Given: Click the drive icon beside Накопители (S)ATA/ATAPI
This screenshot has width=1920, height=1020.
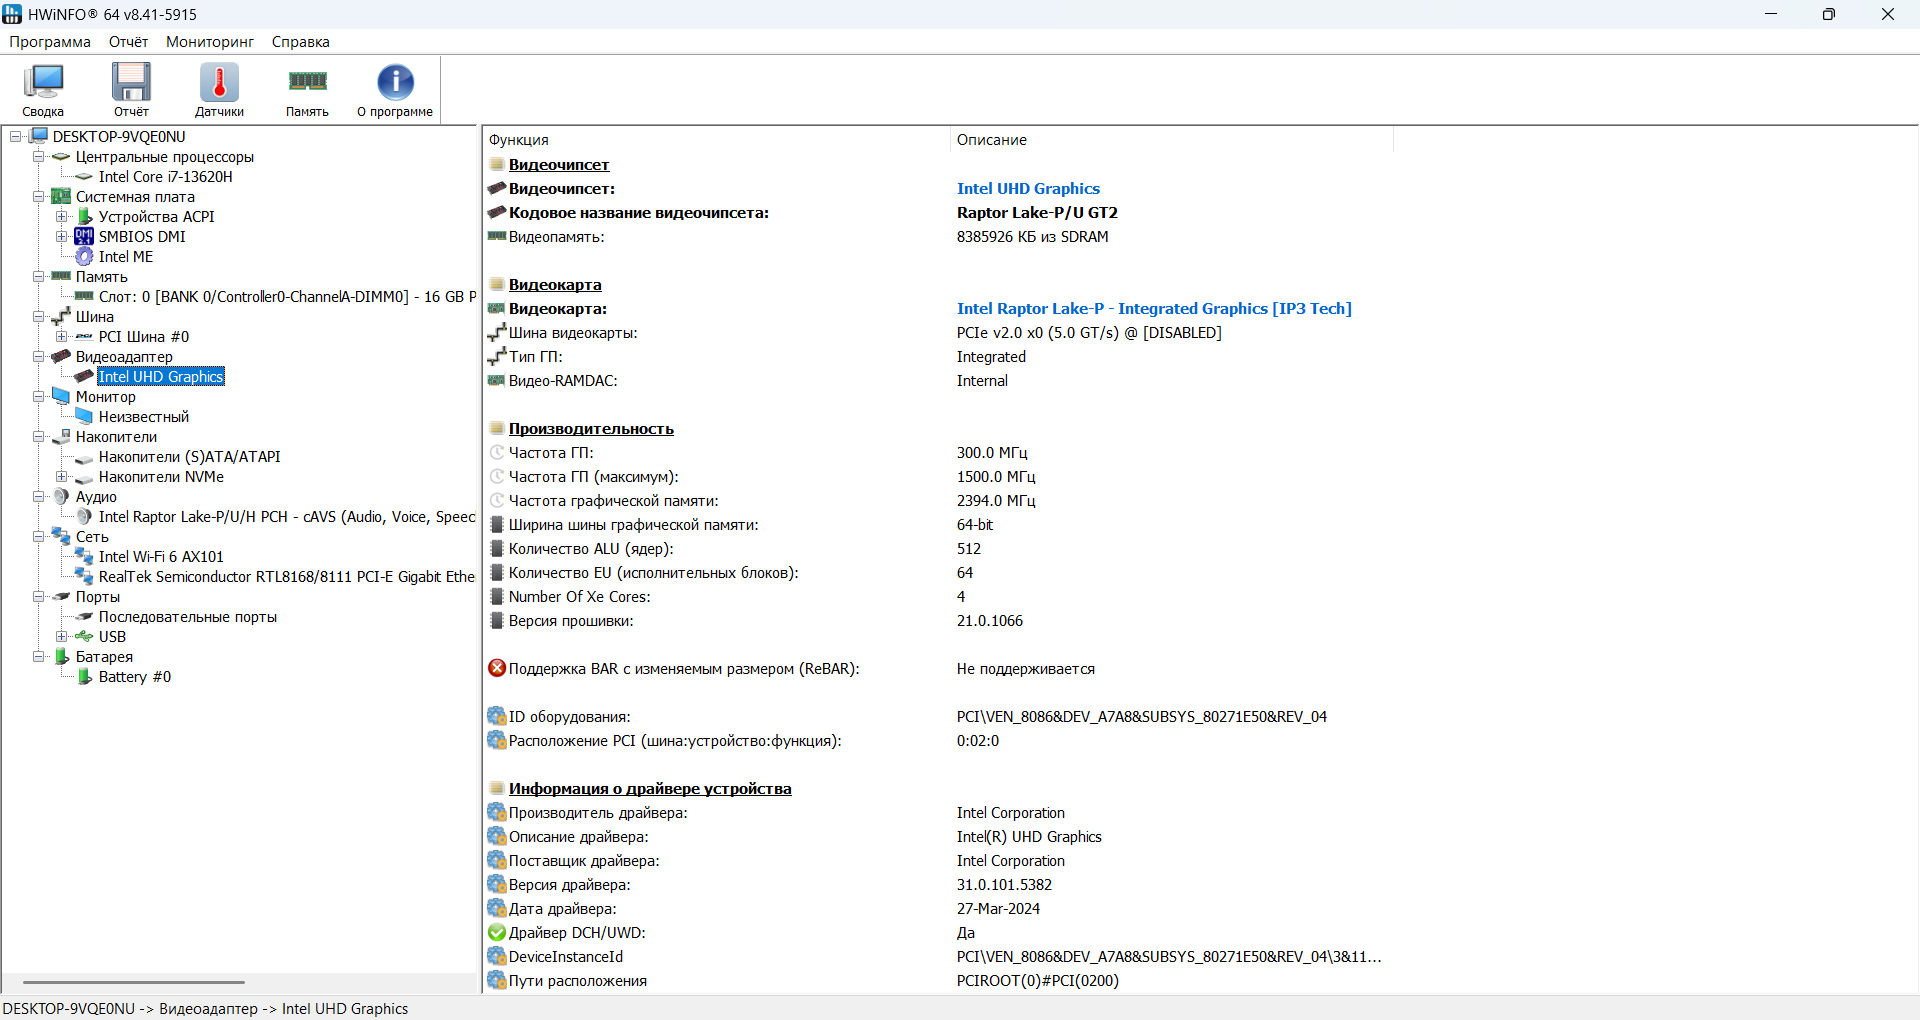Looking at the screenshot, I should pos(84,457).
